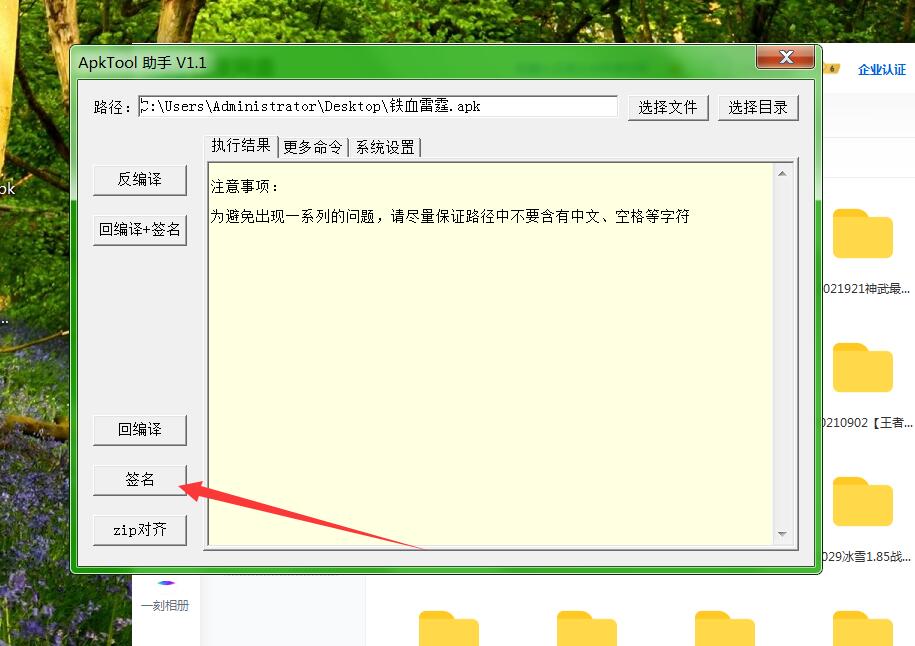Click into the 路径 path input field
The height and width of the screenshot is (646, 915).
click(378, 106)
